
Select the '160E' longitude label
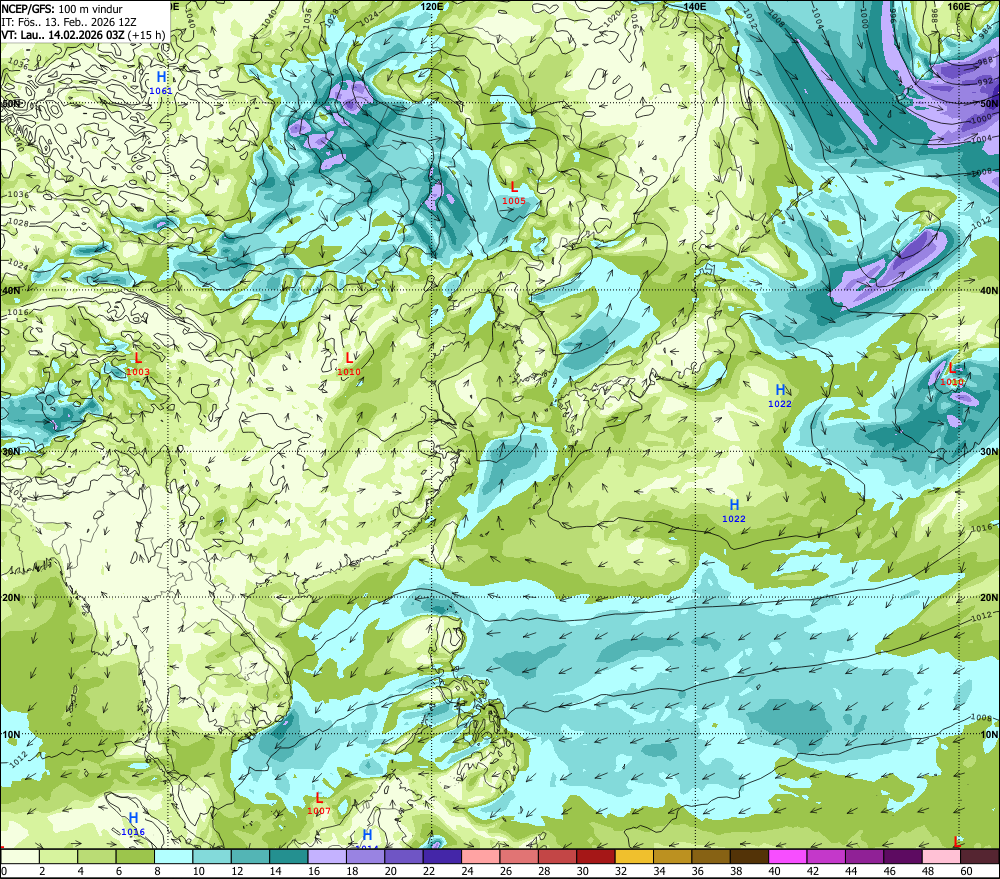(x=959, y=6)
